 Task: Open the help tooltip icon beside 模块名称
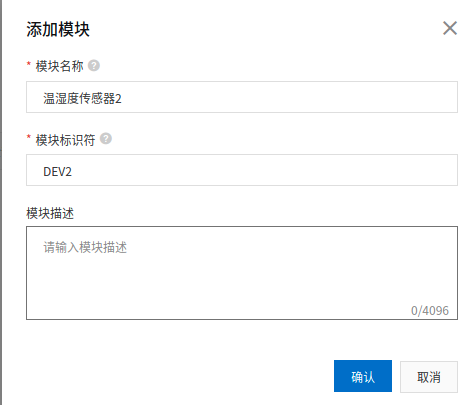94,65
